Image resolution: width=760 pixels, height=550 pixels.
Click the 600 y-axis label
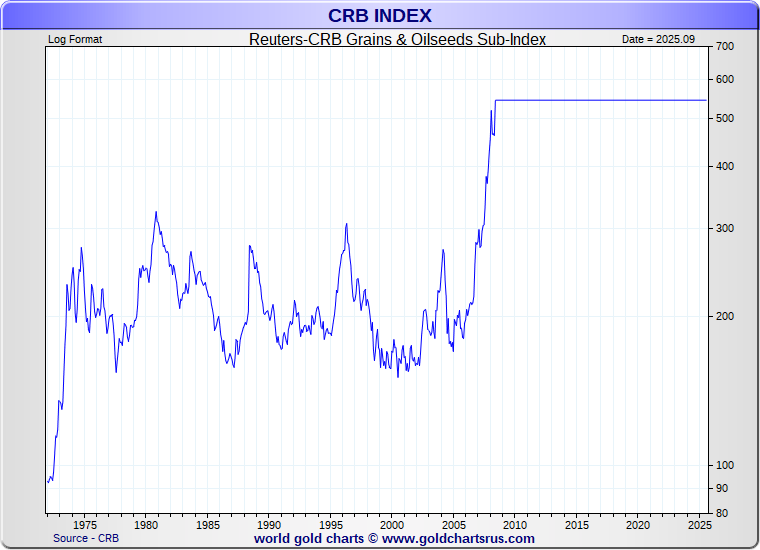(725, 79)
